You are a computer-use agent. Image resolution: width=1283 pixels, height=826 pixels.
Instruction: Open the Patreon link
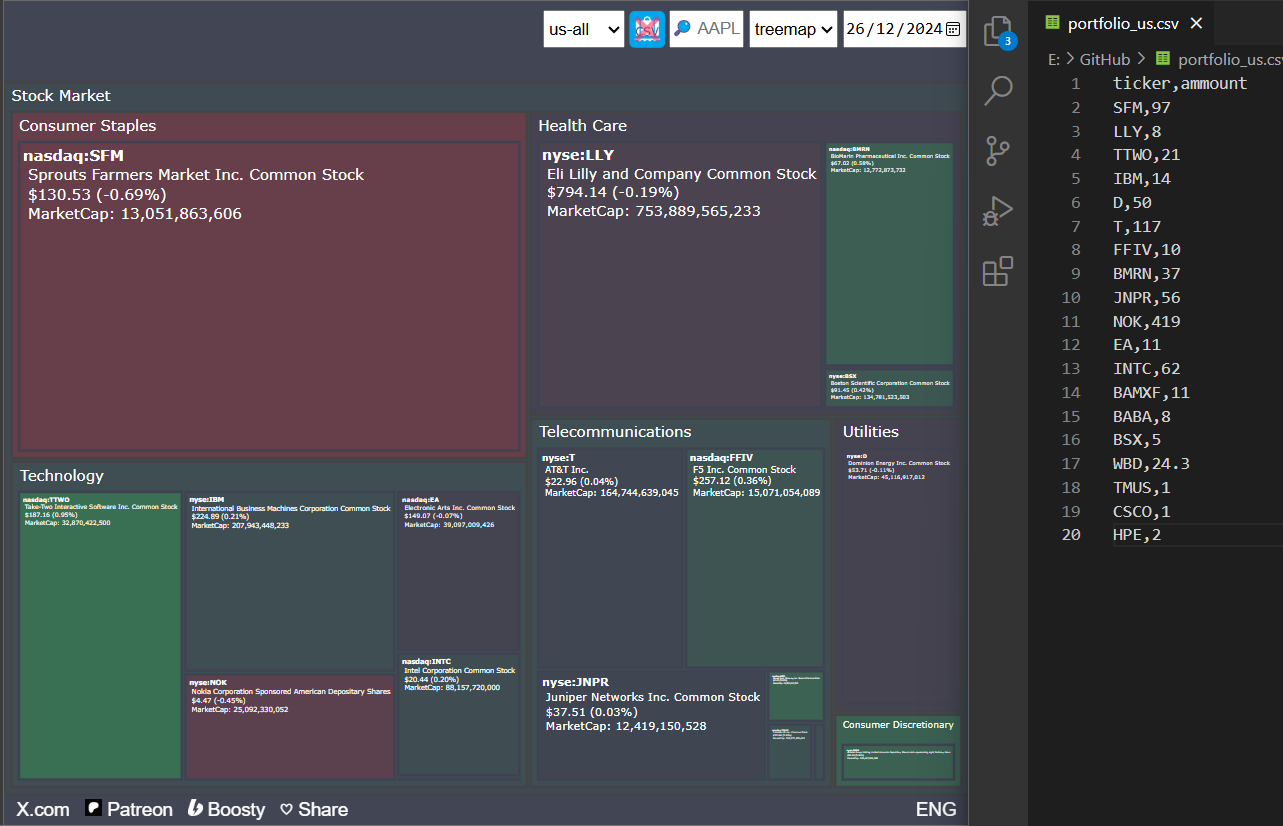[x=129, y=809]
